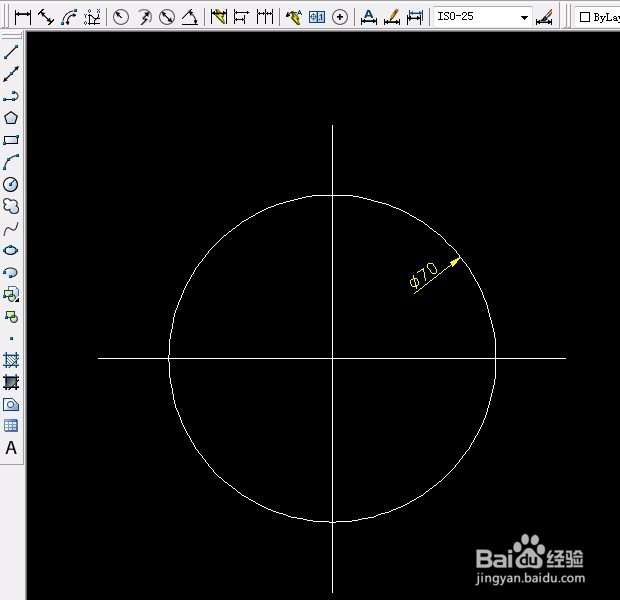Select the Radius dimension tool

pyautogui.click(x=121, y=17)
